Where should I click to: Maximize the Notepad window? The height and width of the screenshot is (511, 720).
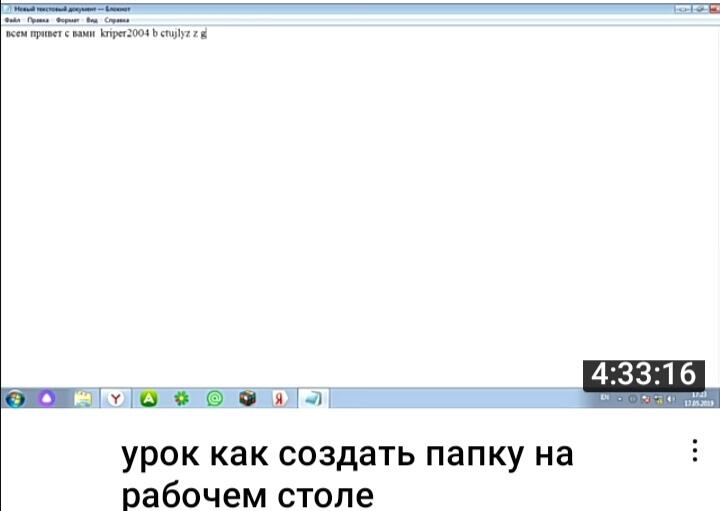point(700,9)
